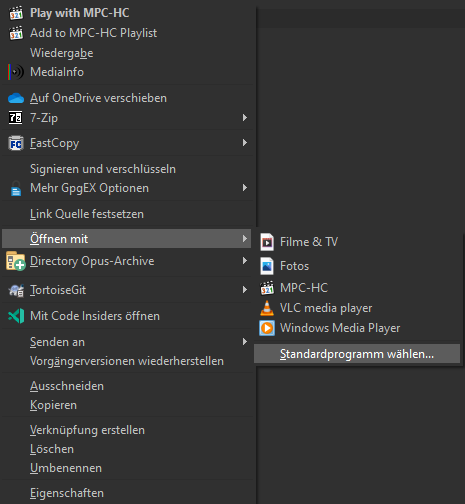The width and height of the screenshot is (465, 504).
Task: Expand the Mehr GpgEX Optionen arrow
Action: click(x=245, y=188)
